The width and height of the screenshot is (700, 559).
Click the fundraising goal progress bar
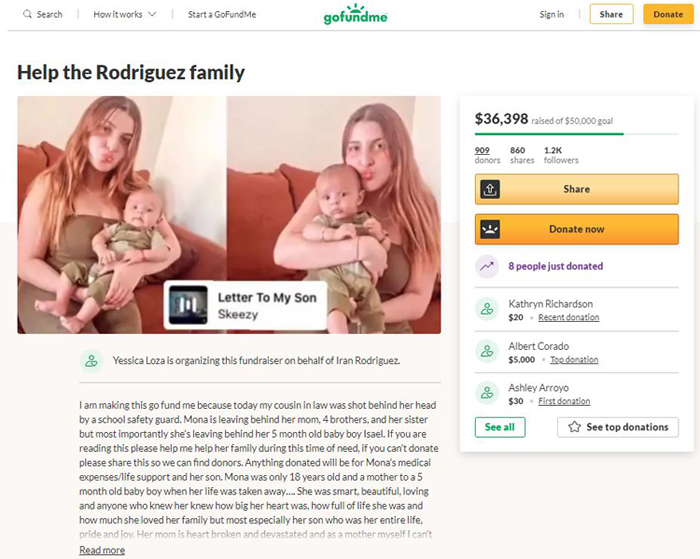pyautogui.click(x=576, y=133)
